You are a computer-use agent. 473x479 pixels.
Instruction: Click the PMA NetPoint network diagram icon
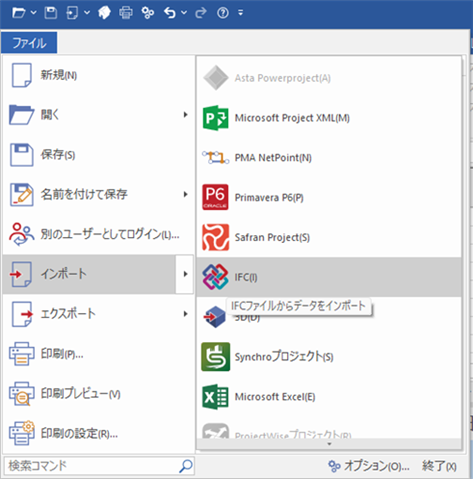click(x=216, y=157)
